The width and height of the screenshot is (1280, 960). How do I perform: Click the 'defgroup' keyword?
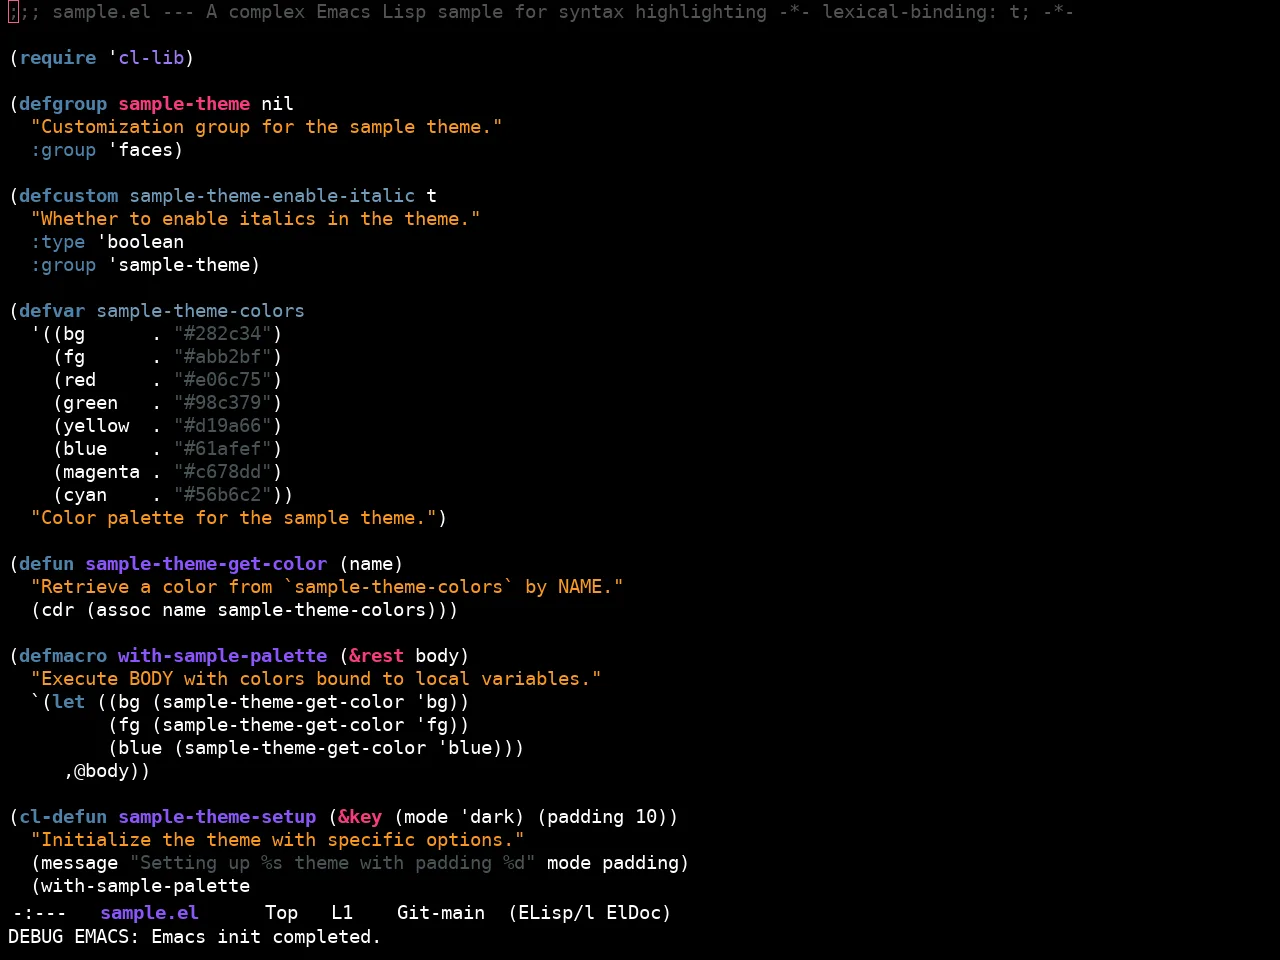click(63, 104)
